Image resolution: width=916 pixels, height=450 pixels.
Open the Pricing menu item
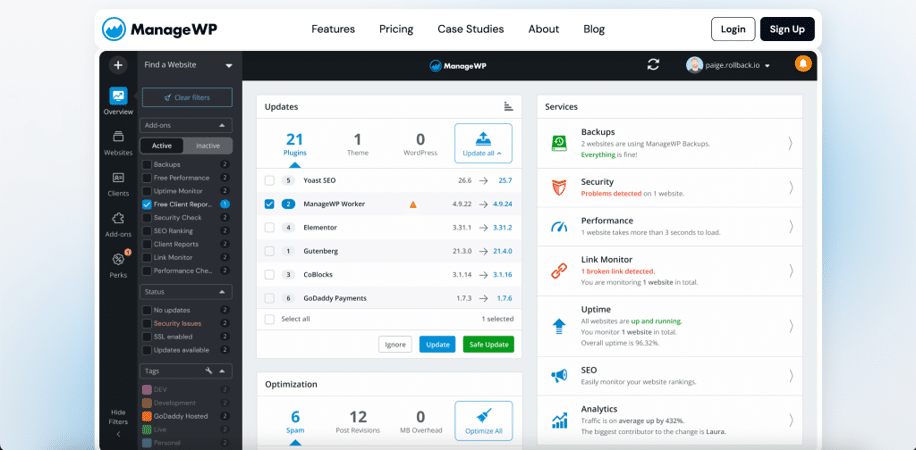396,29
